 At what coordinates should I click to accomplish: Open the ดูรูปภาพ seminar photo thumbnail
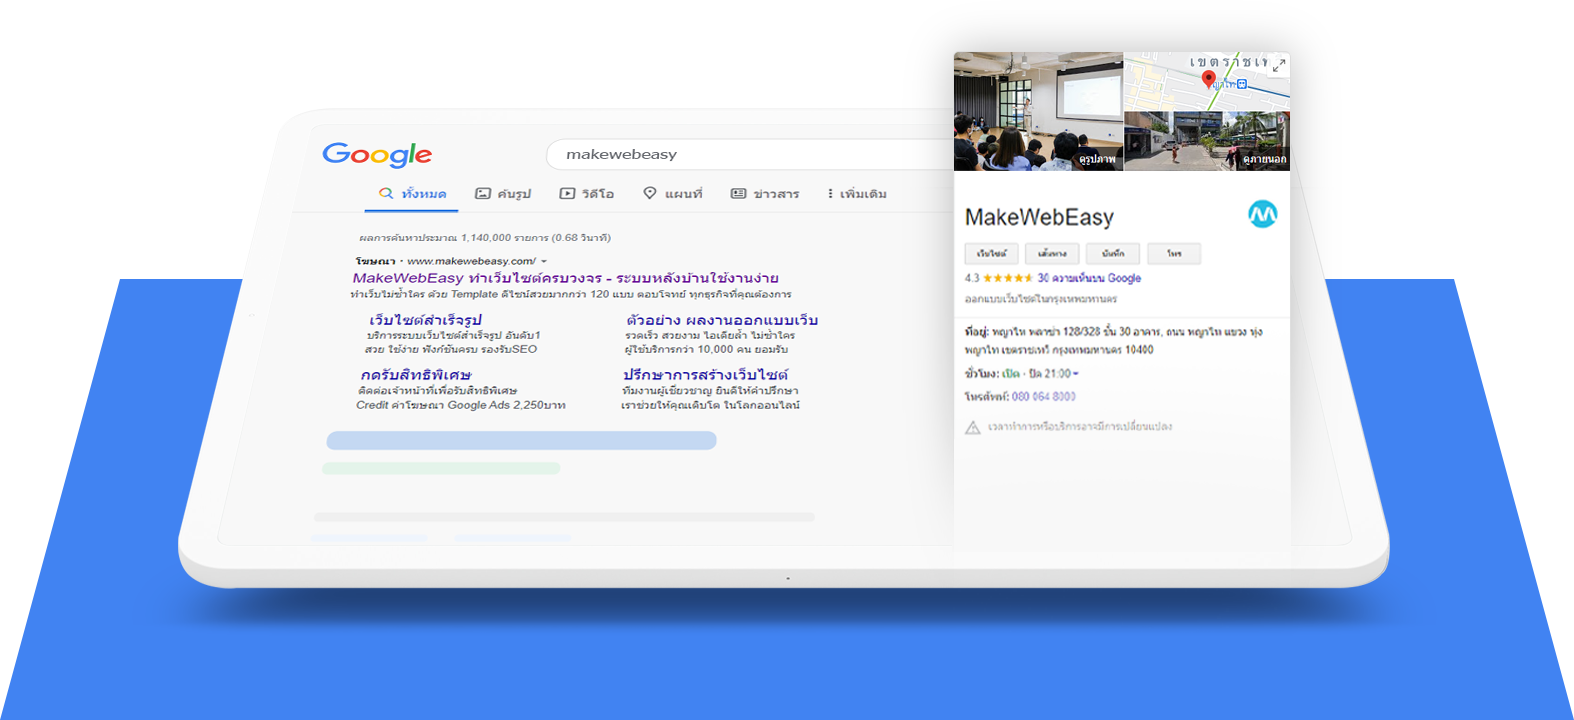[1038, 111]
